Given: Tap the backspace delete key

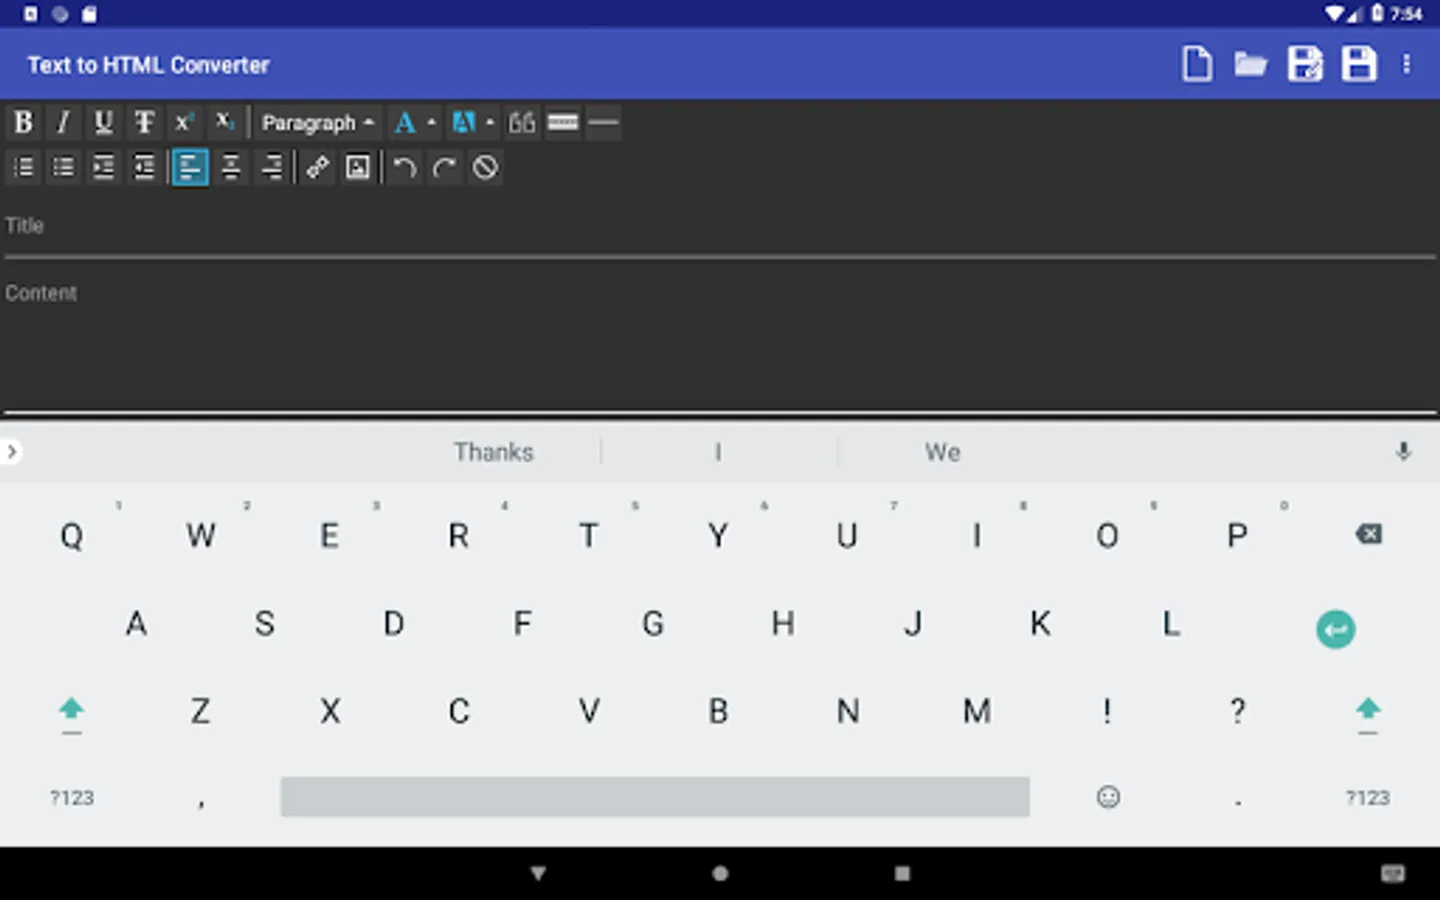Looking at the screenshot, I should tap(1368, 535).
